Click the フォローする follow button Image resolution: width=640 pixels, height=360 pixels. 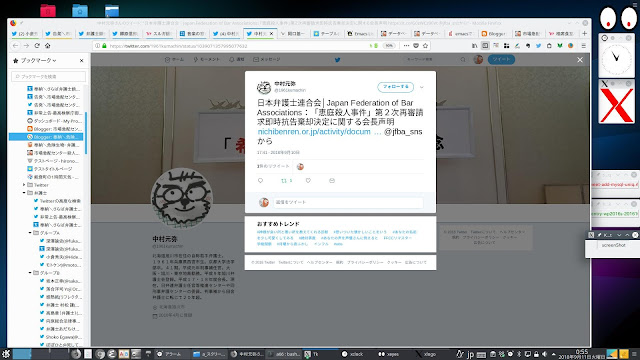point(395,87)
